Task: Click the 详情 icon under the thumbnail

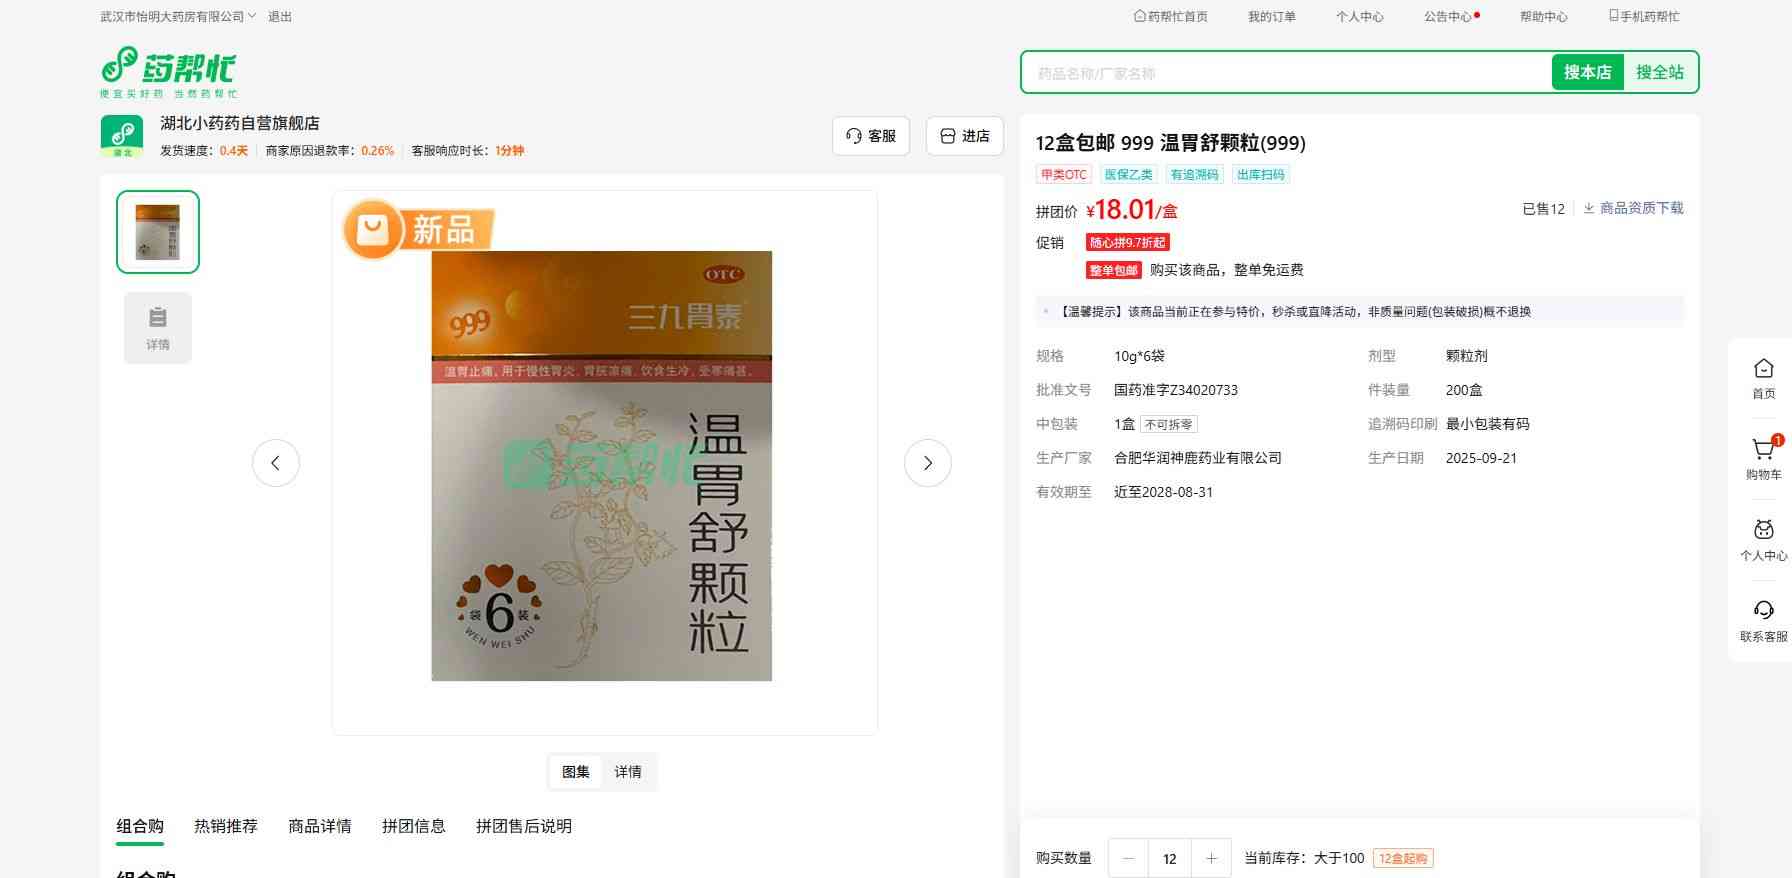Action: click(158, 328)
